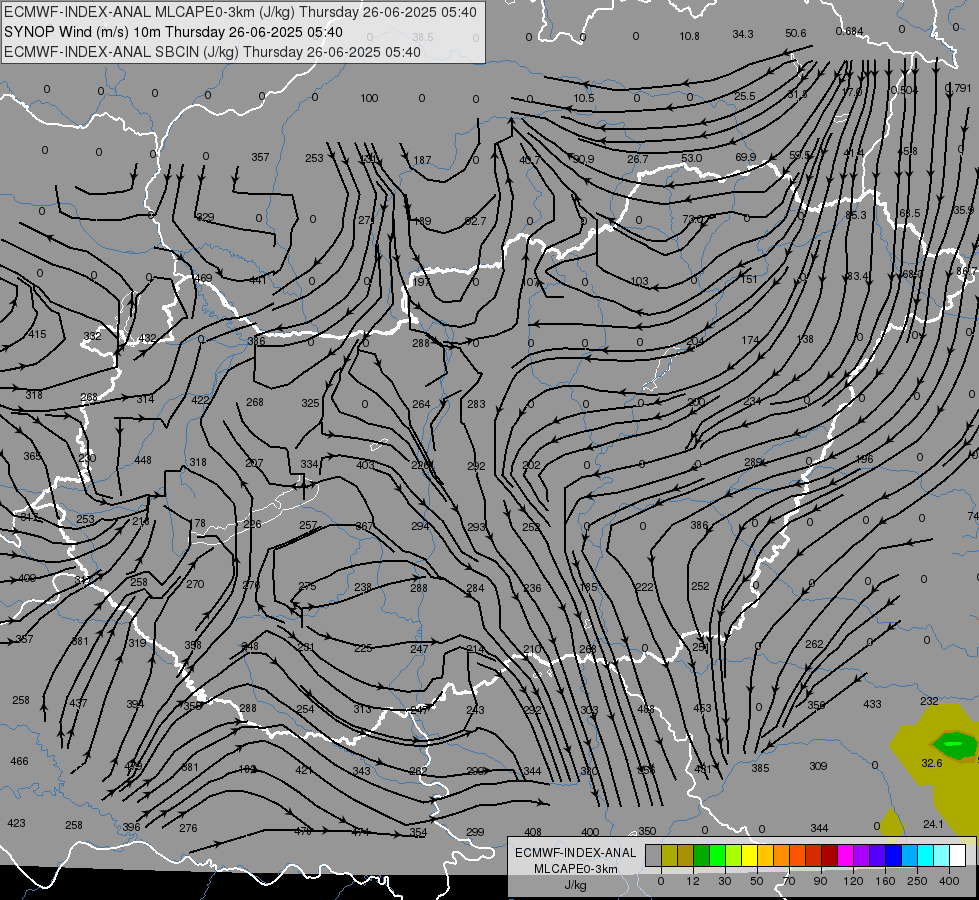Choose the lime yellow-green legend swatch
The image size is (979, 900).
point(734,855)
